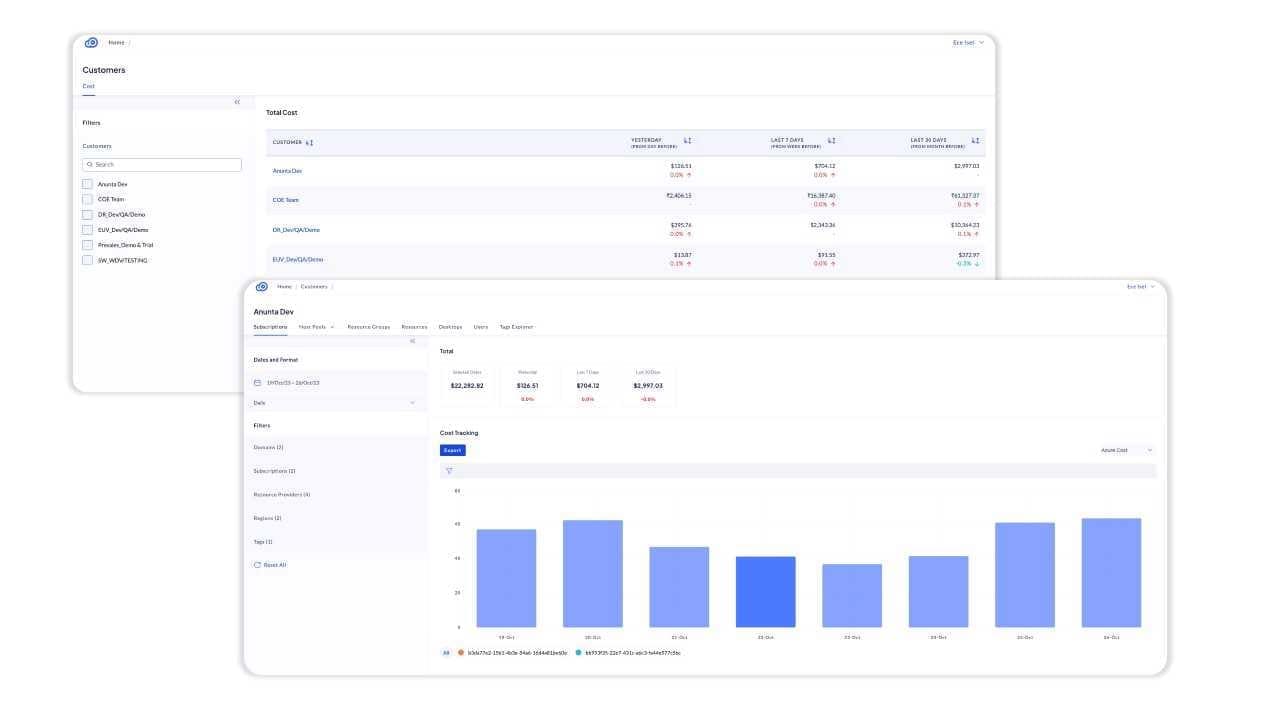Image resolution: width=1280 pixels, height=720 pixels.
Task: Click the Export button
Action: [x=452, y=450]
